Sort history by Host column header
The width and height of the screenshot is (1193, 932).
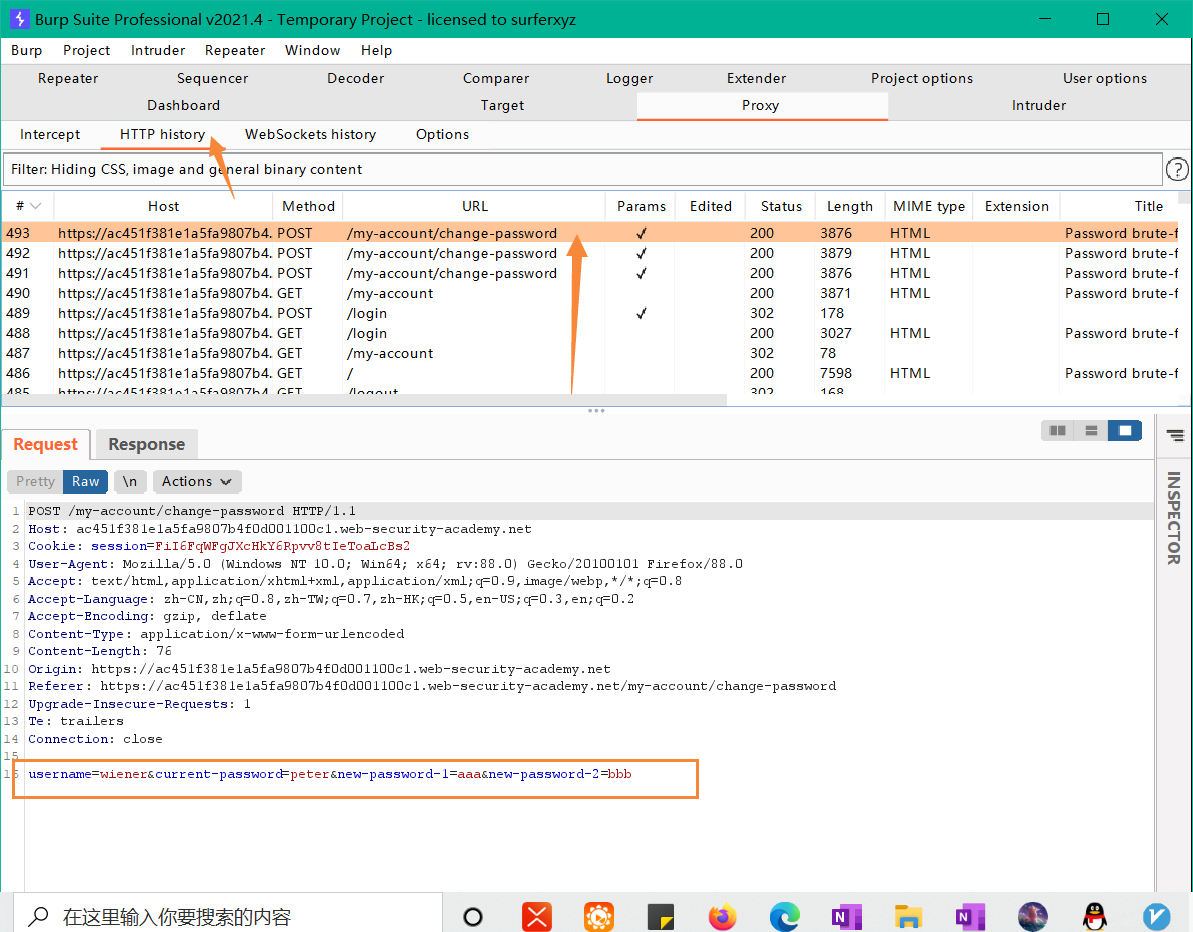point(163,206)
